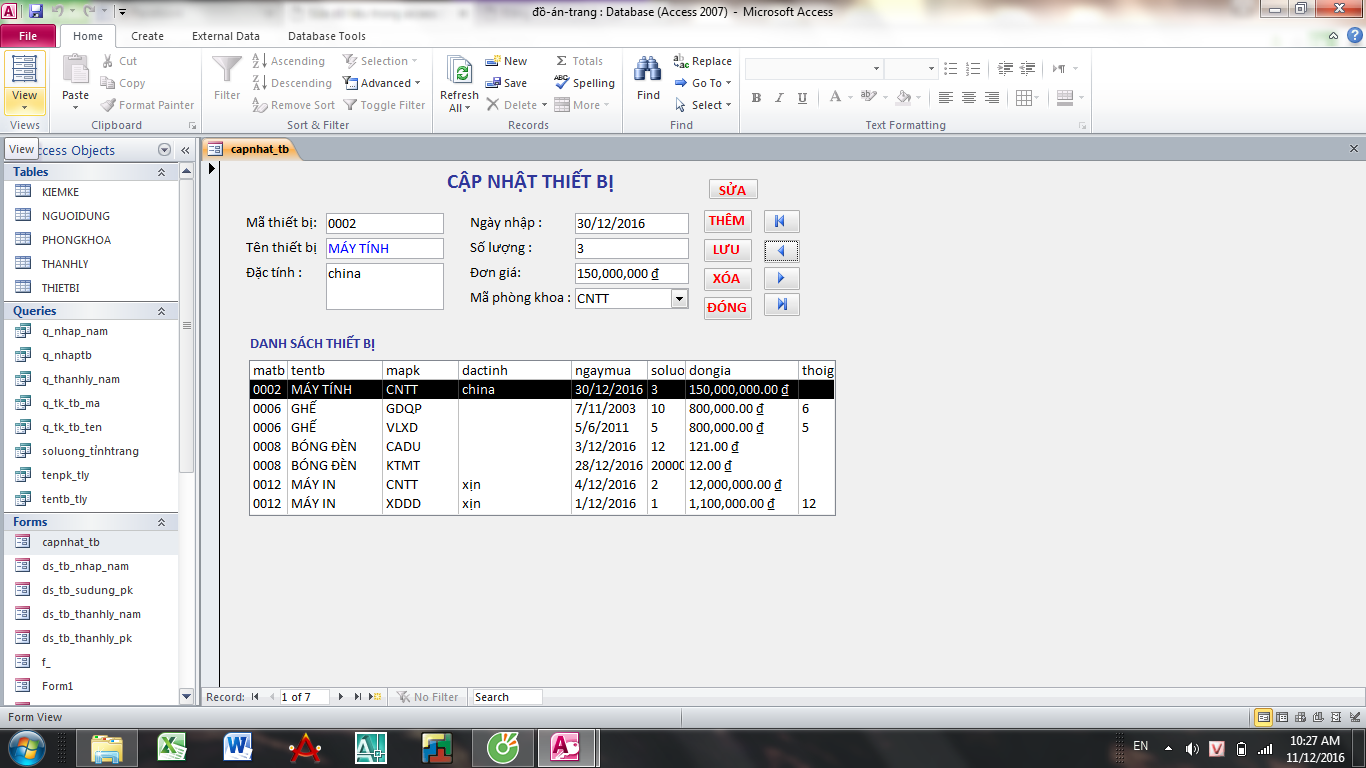Click the Filter funnel icon

[227, 70]
